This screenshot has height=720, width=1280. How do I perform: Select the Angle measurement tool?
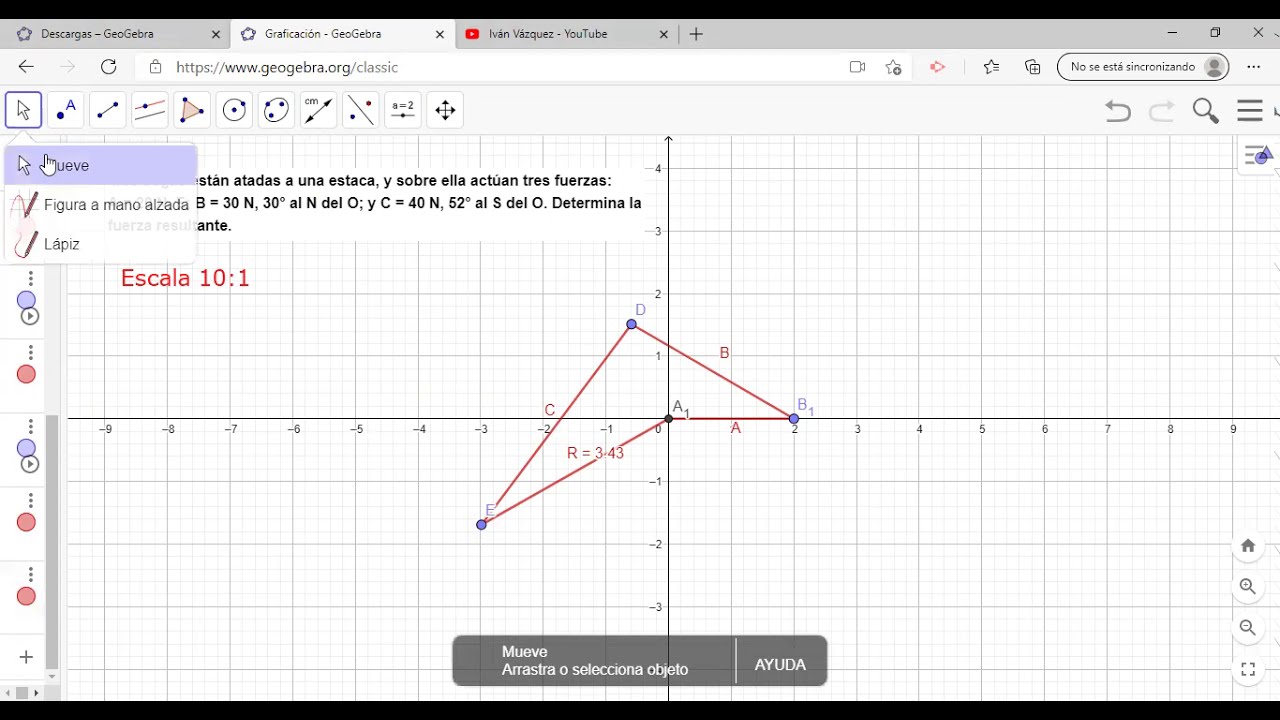click(319, 110)
